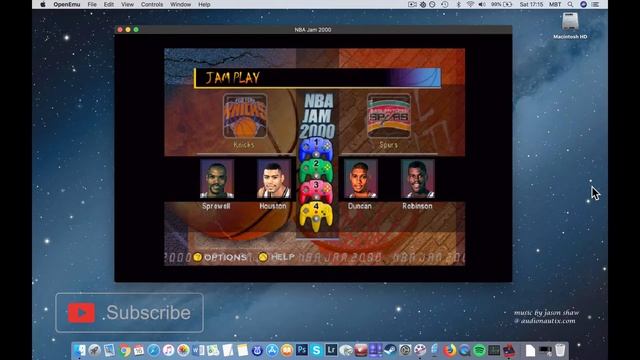
Task: Open Microsoft Word from the dock
Action: [x=198, y=350]
